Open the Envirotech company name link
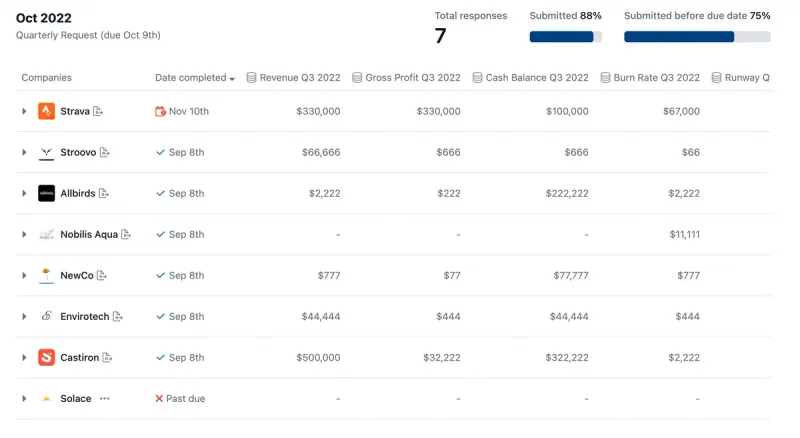This screenshot has height=438, width=800. (x=85, y=317)
